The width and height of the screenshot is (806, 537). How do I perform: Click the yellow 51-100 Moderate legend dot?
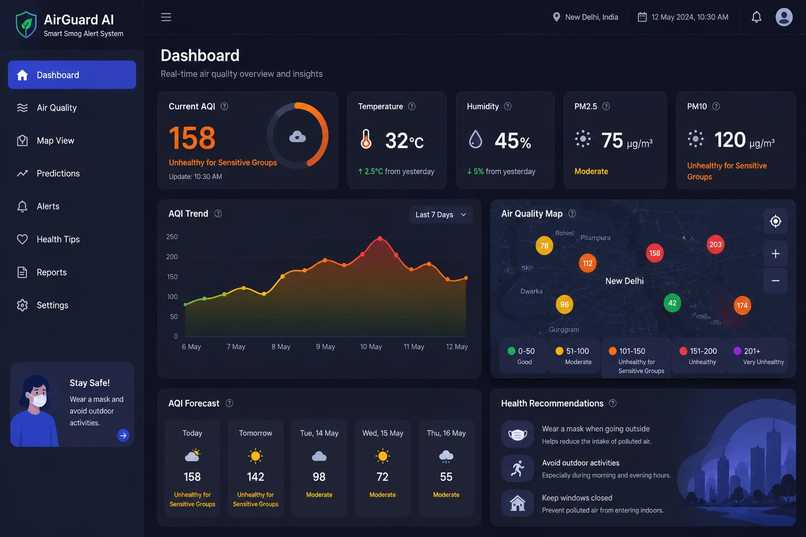[559, 351]
